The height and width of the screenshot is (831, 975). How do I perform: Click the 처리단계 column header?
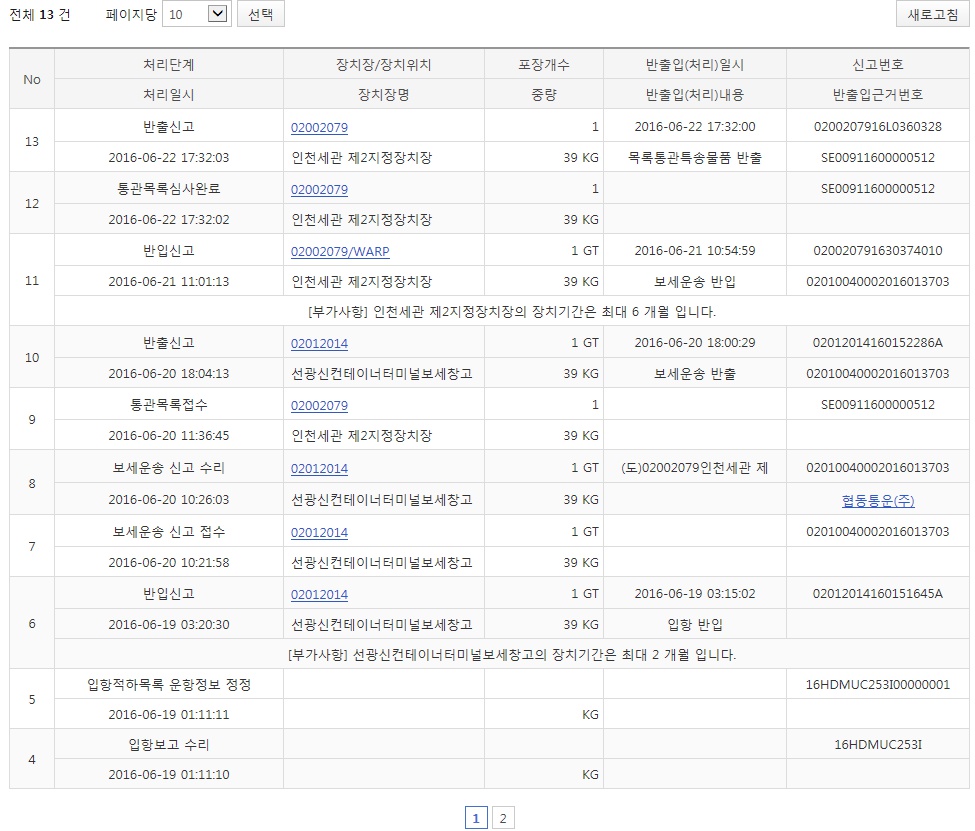click(168, 64)
